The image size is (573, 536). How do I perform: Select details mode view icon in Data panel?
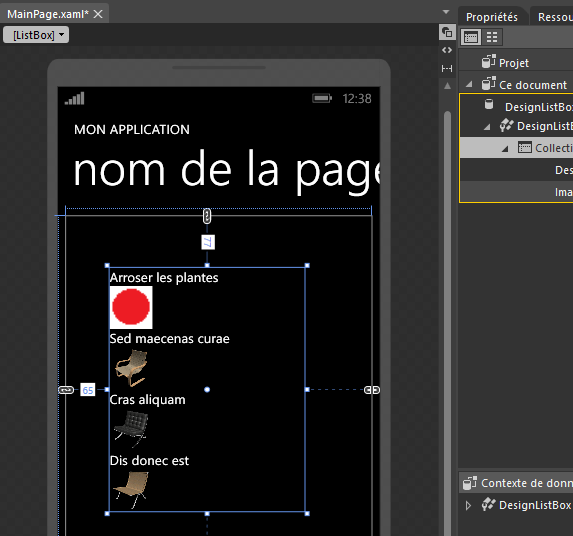point(492,37)
